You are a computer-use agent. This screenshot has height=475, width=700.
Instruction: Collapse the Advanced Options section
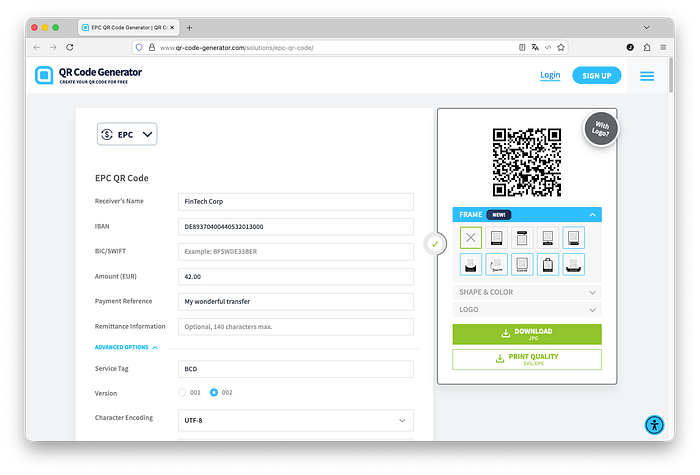point(126,347)
